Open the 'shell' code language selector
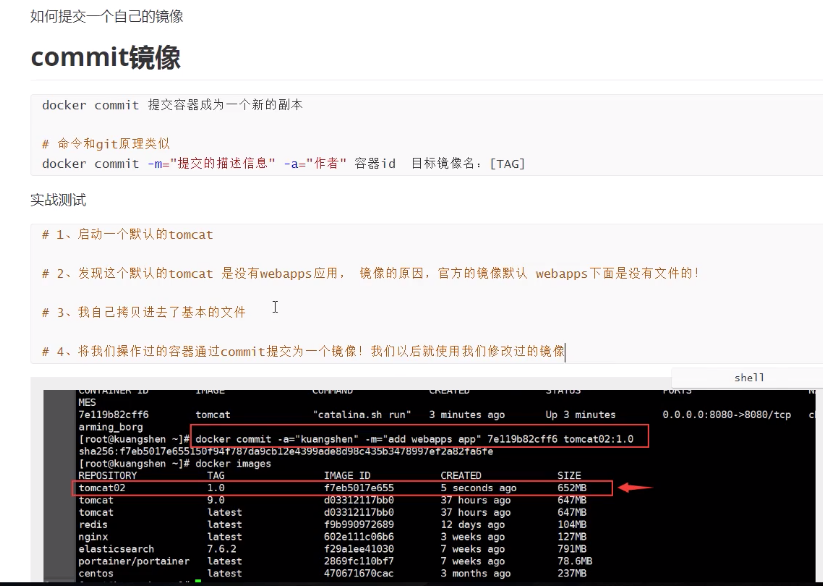 [749, 378]
